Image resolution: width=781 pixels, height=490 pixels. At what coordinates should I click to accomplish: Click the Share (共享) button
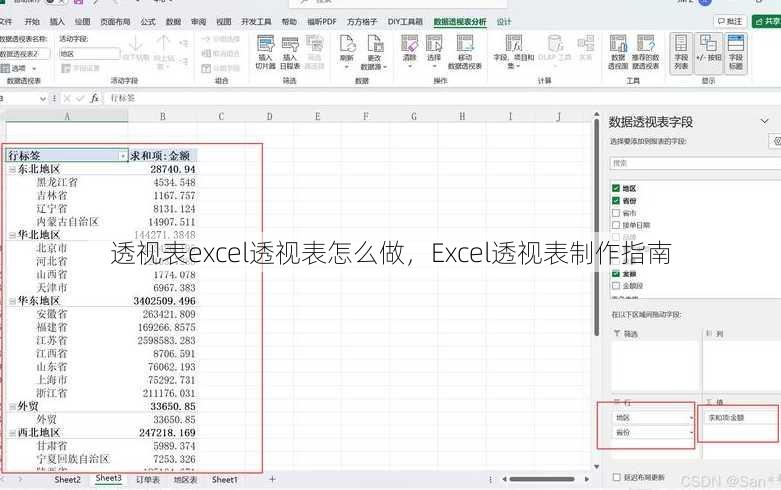[767, 21]
